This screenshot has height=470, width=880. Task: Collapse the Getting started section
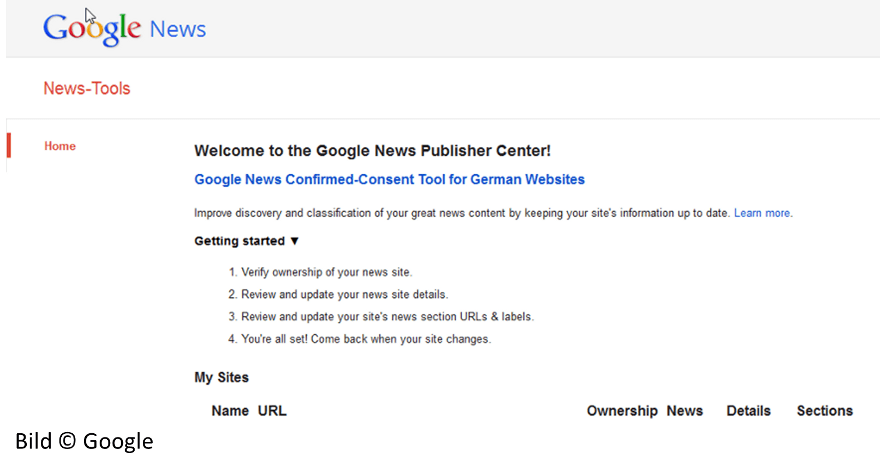click(246, 241)
